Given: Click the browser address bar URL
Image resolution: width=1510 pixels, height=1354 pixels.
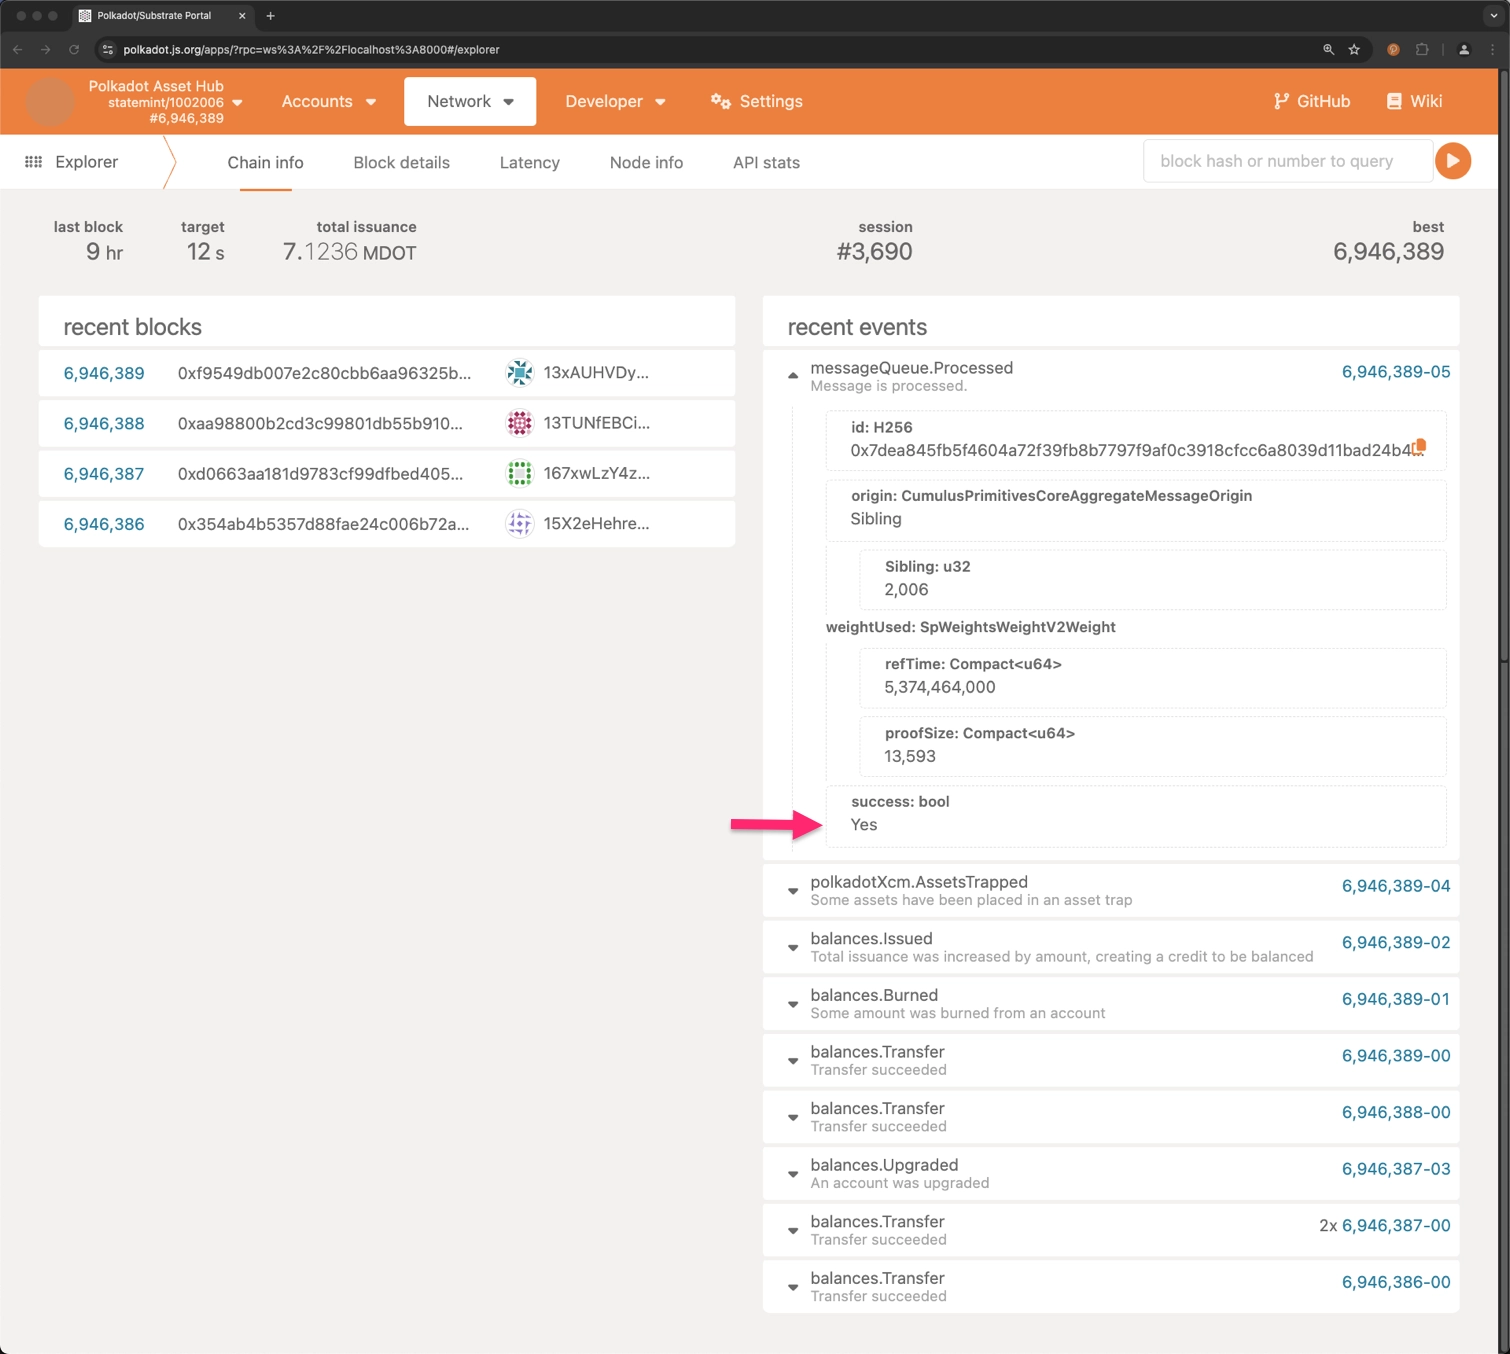Looking at the screenshot, I should 311,49.
